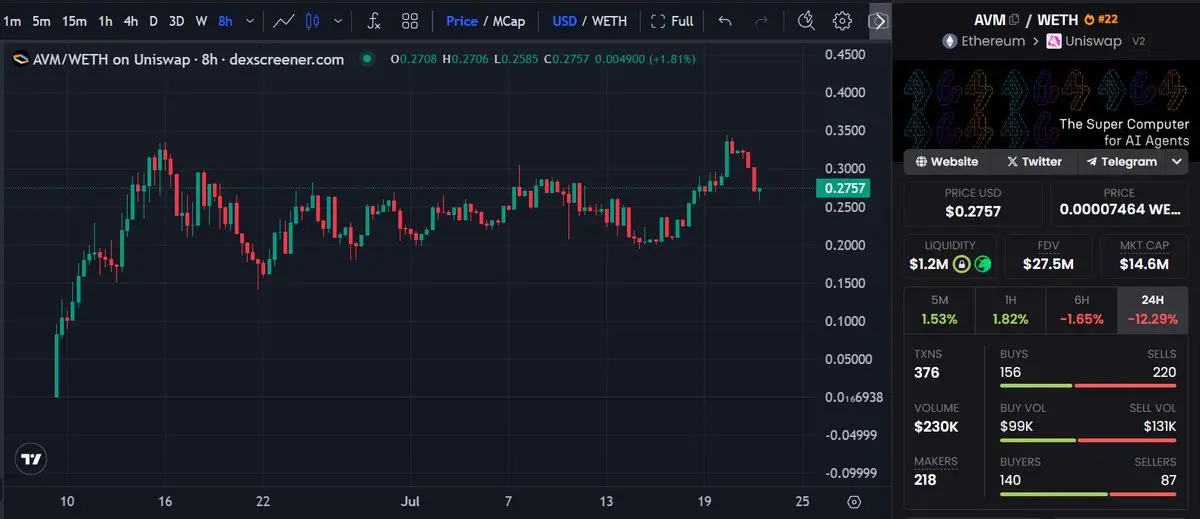Select the 1H stats tab
The image size is (1200, 519).
(1010, 311)
